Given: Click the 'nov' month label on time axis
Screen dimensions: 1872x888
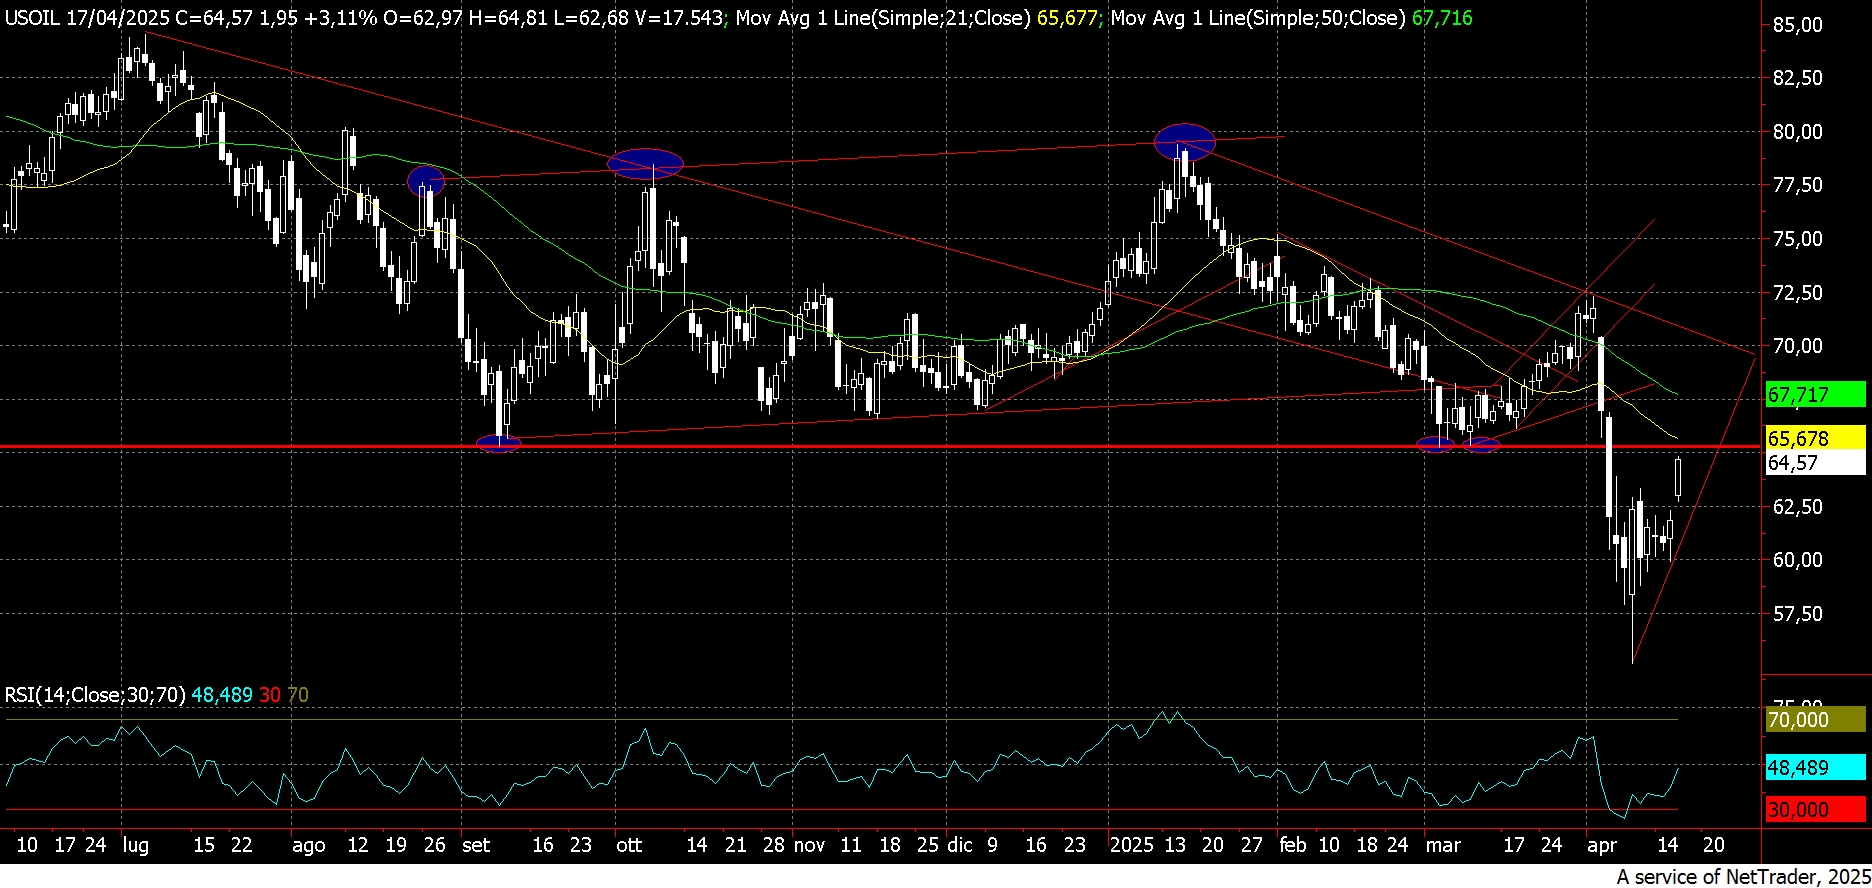Looking at the screenshot, I should click(x=809, y=845).
